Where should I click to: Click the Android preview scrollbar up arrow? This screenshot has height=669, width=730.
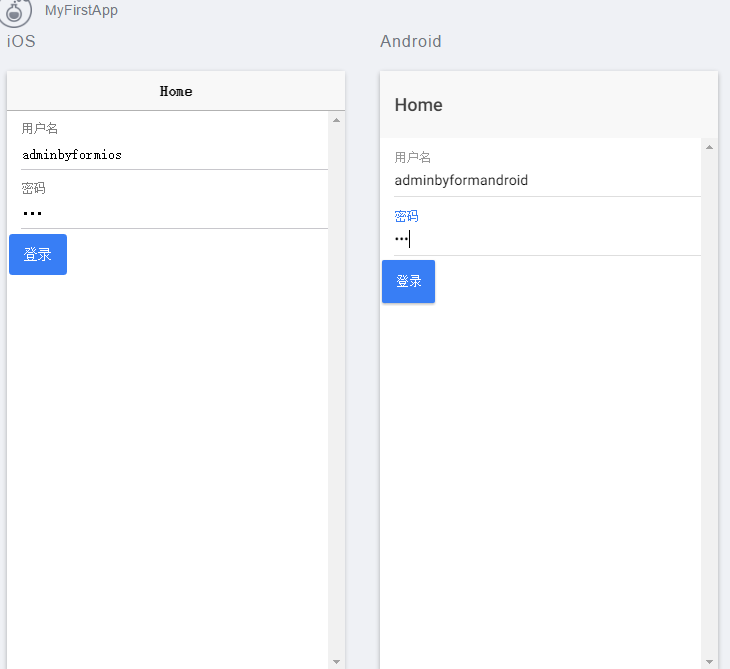pos(710,147)
